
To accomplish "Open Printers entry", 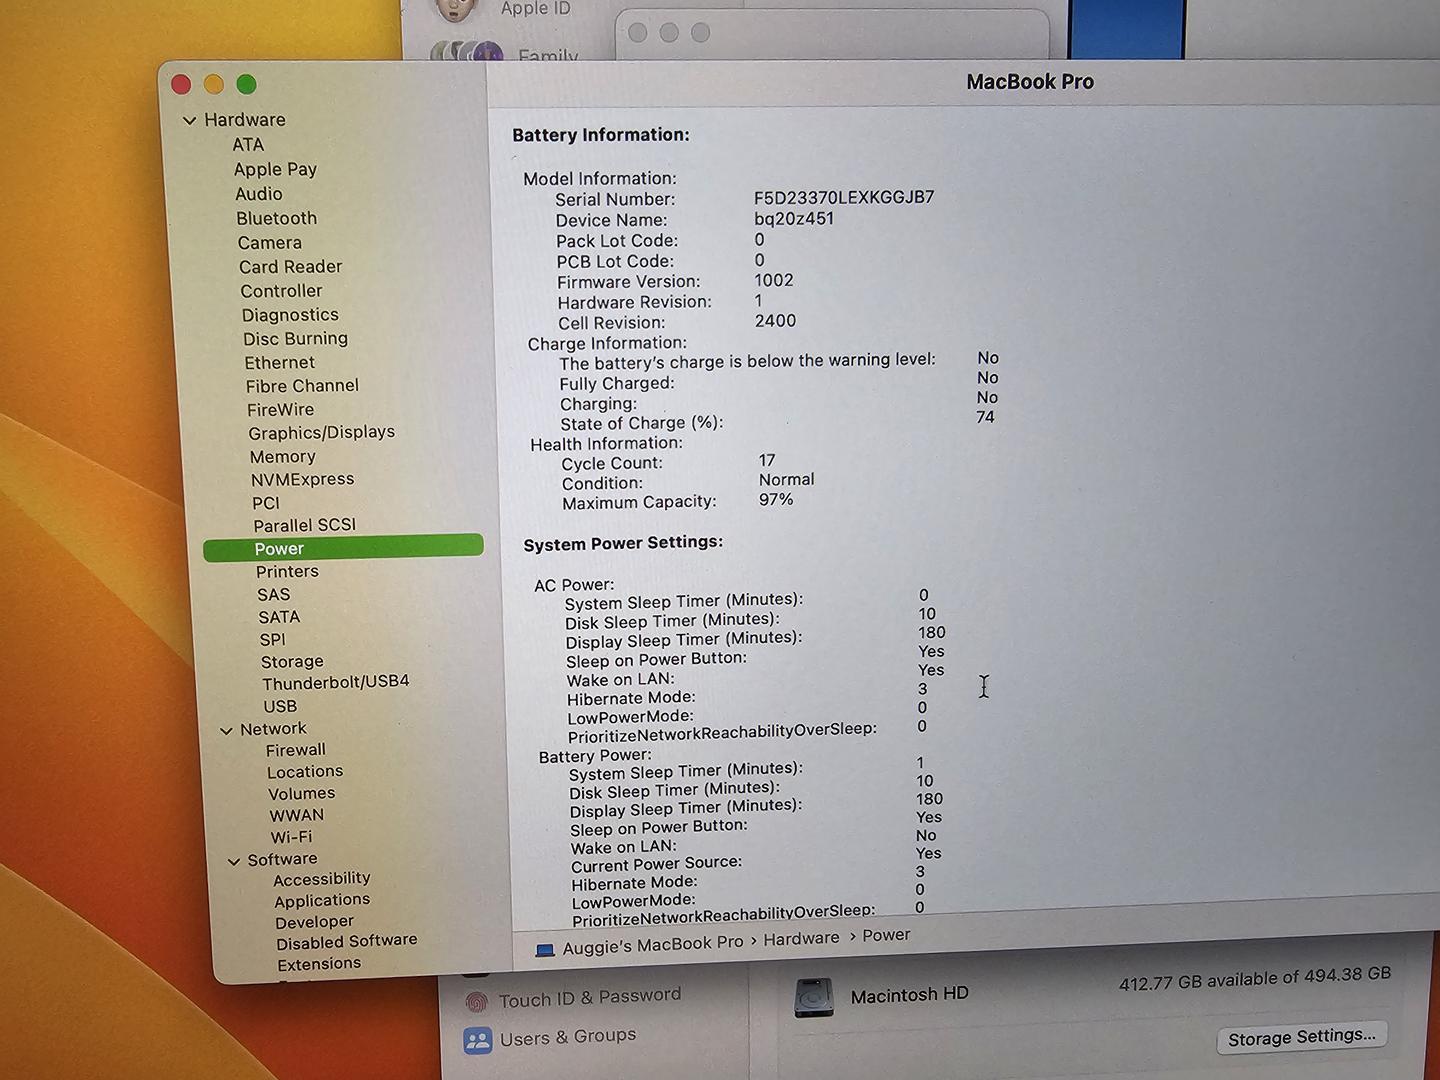I will 287,571.
